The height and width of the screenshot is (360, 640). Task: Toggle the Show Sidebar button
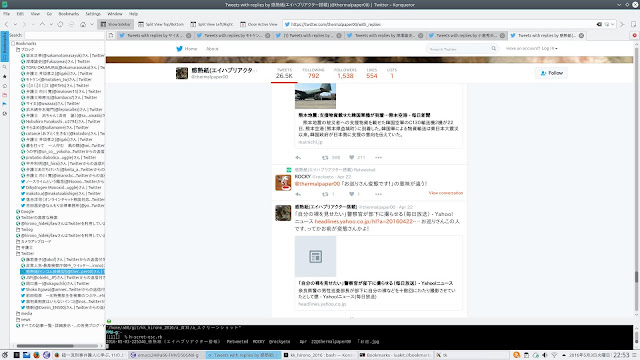click(x=116, y=24)
